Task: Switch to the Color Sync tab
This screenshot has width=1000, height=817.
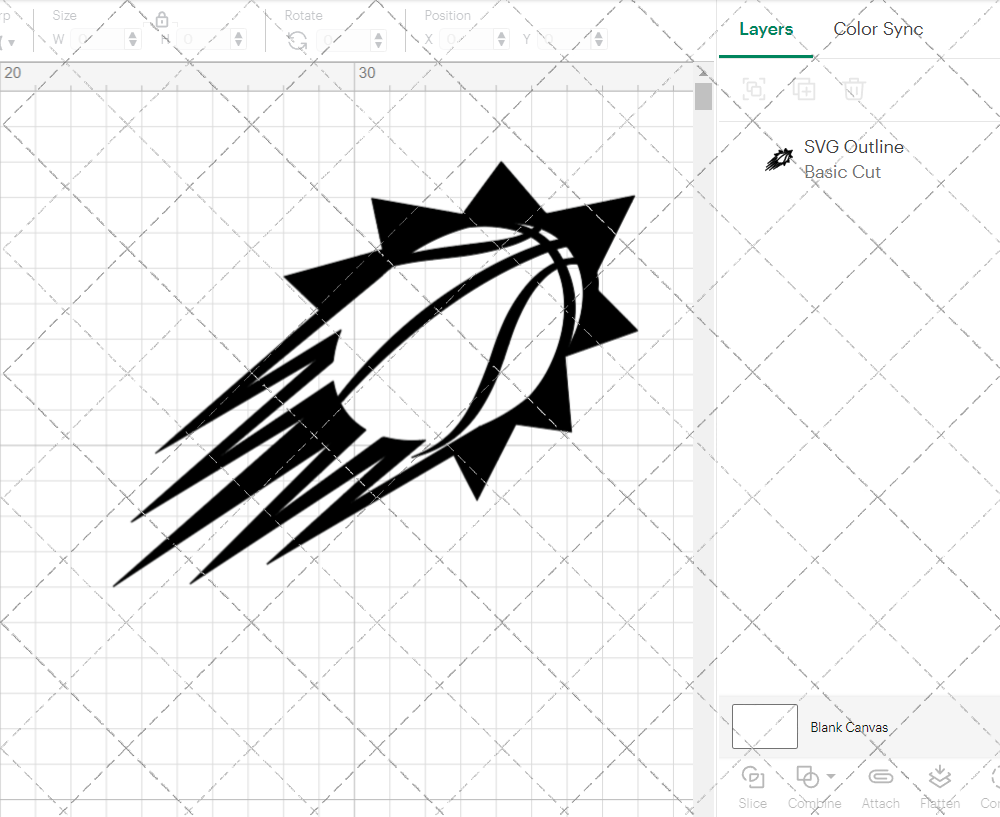Action: pos(878,29)
